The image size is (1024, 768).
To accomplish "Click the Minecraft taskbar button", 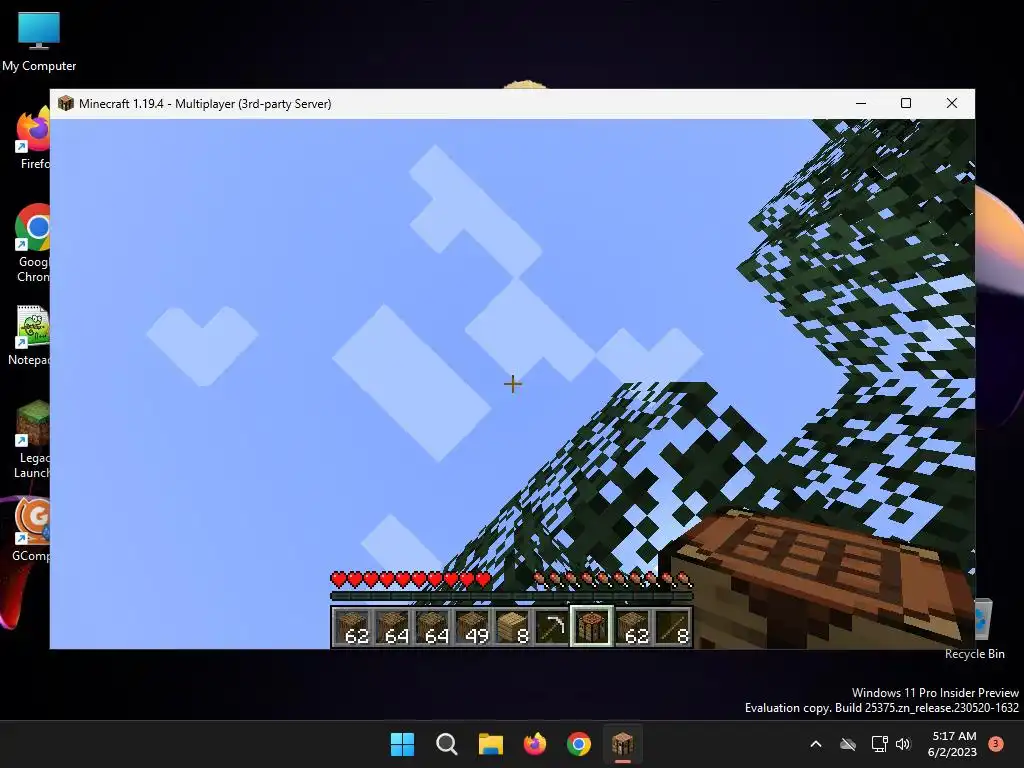I will 622,744.
